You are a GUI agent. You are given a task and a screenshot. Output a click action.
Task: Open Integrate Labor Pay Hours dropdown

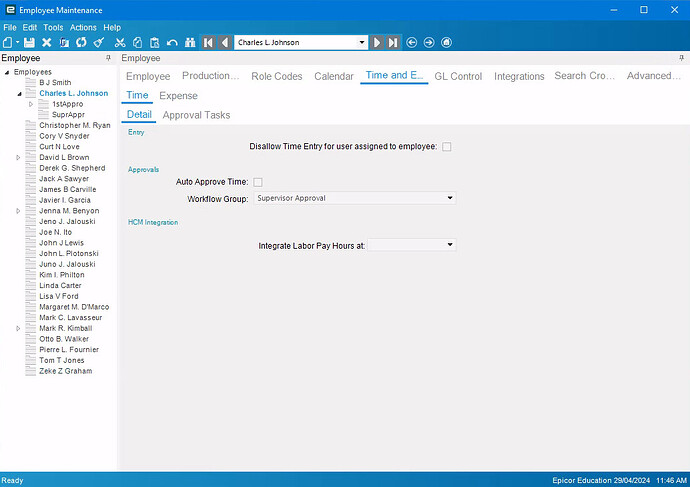pos(450,244)
